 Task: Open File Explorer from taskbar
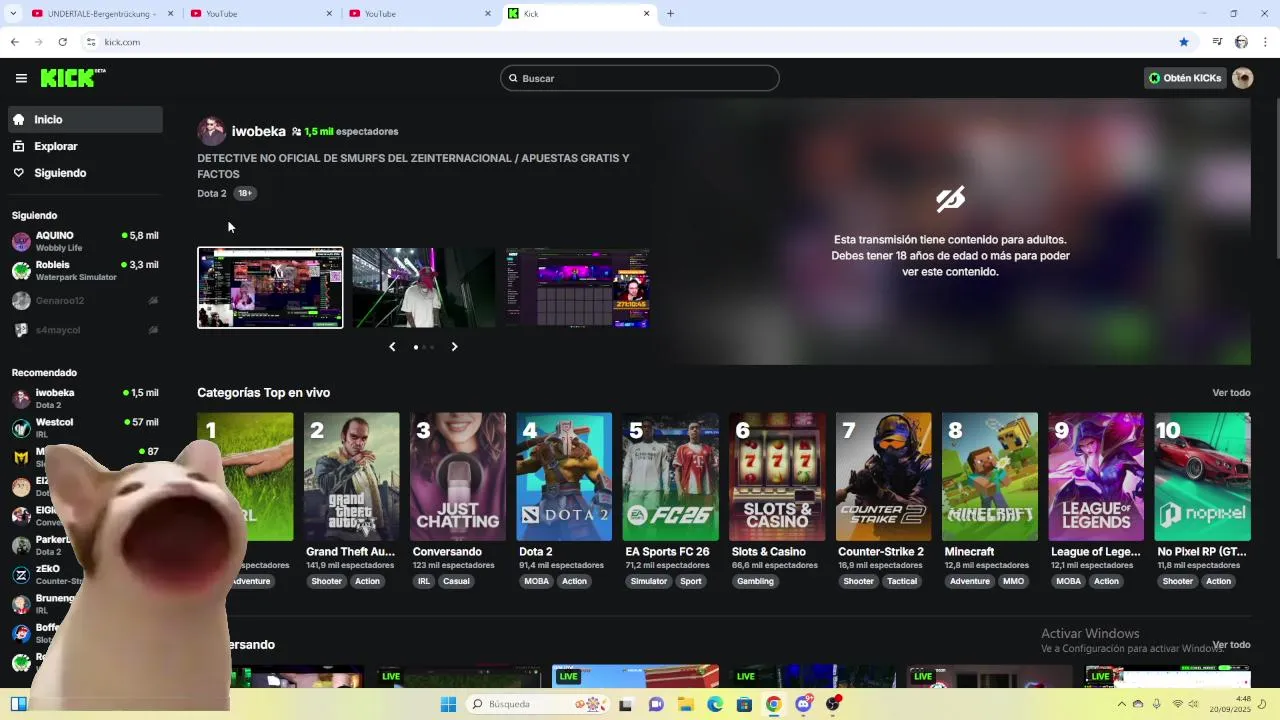click(686, 704)
